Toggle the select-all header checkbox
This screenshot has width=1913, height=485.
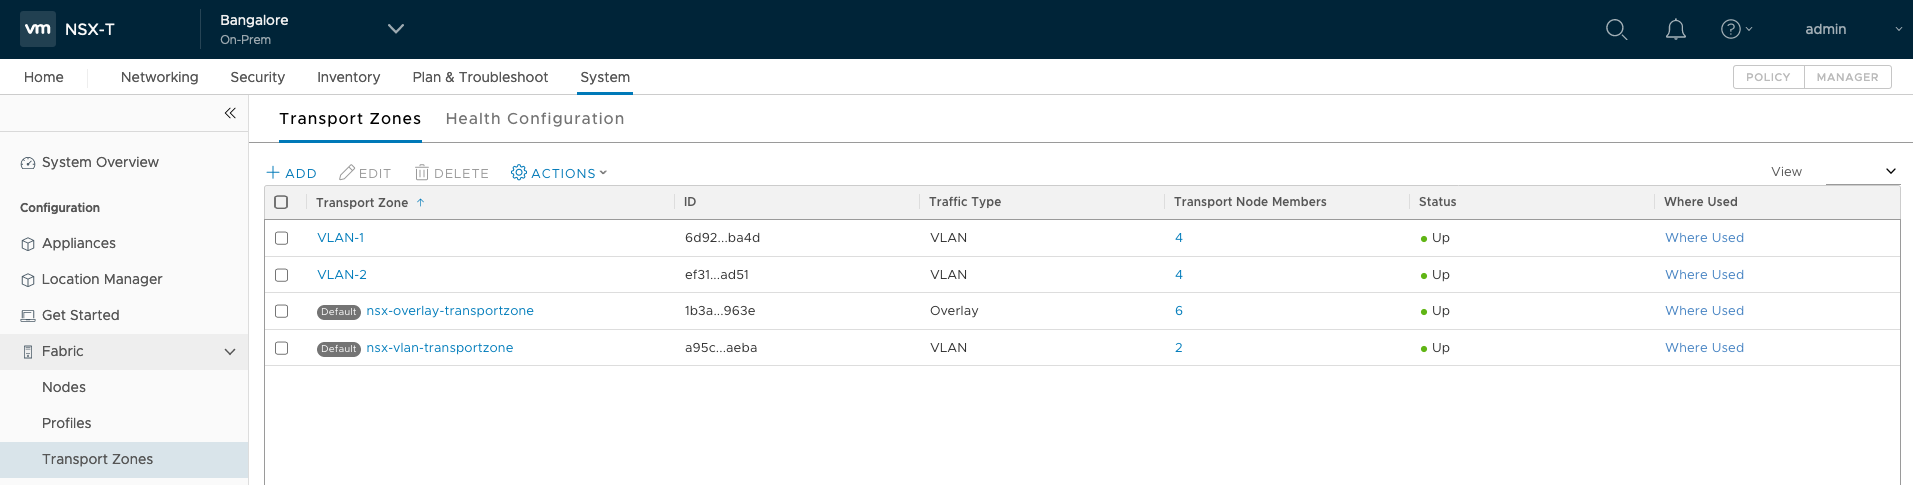point(281,202)
